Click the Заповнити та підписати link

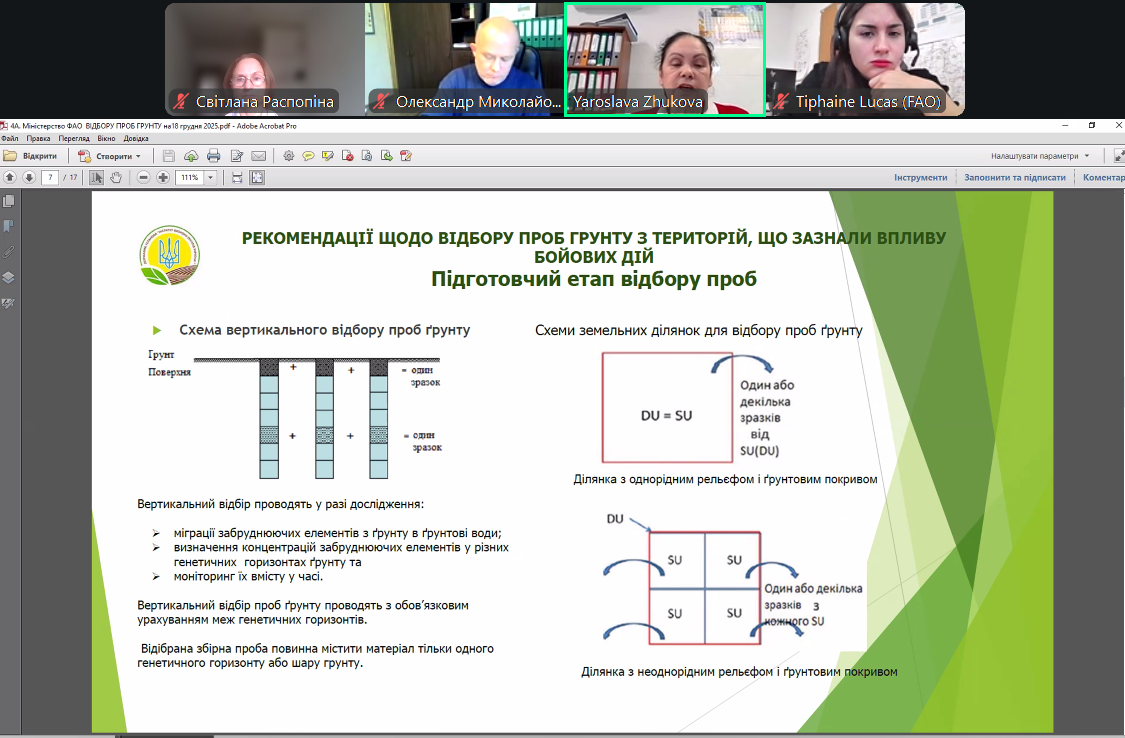(1014, 177)
